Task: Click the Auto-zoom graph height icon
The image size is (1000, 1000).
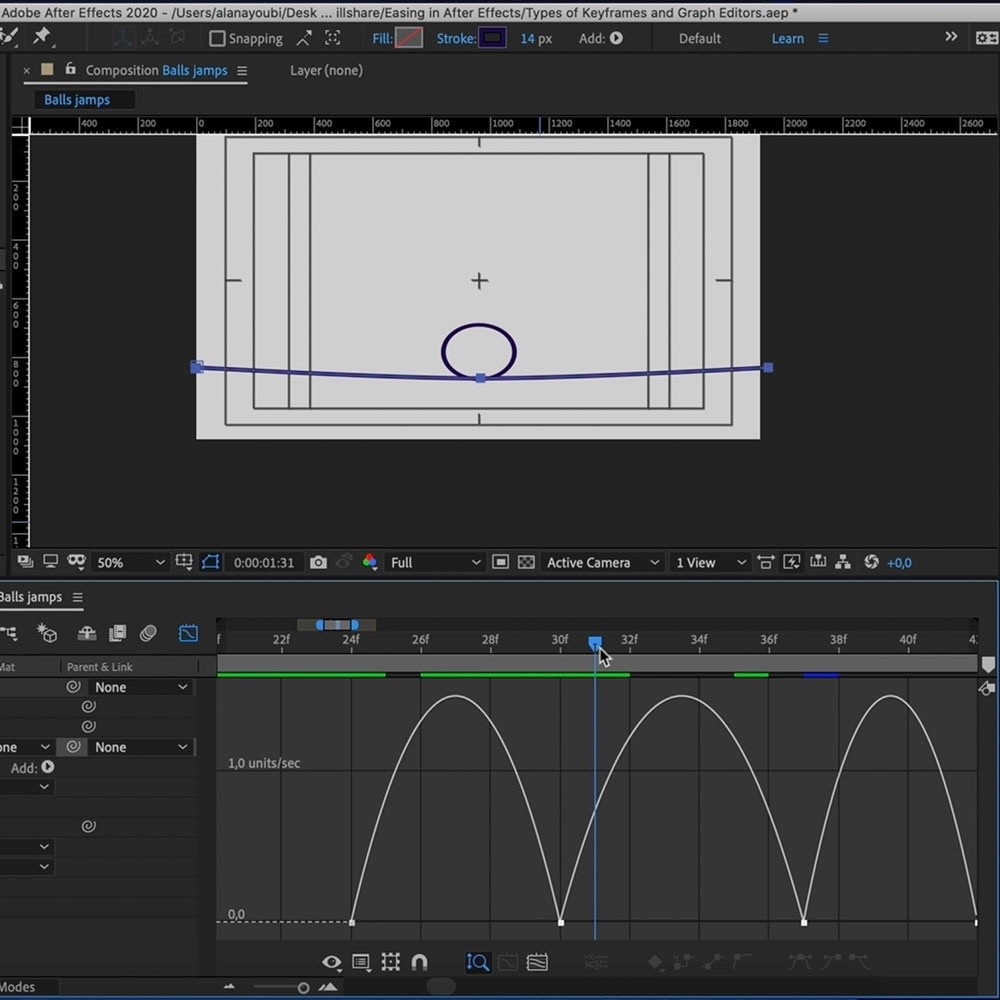Action: point(477,962)
